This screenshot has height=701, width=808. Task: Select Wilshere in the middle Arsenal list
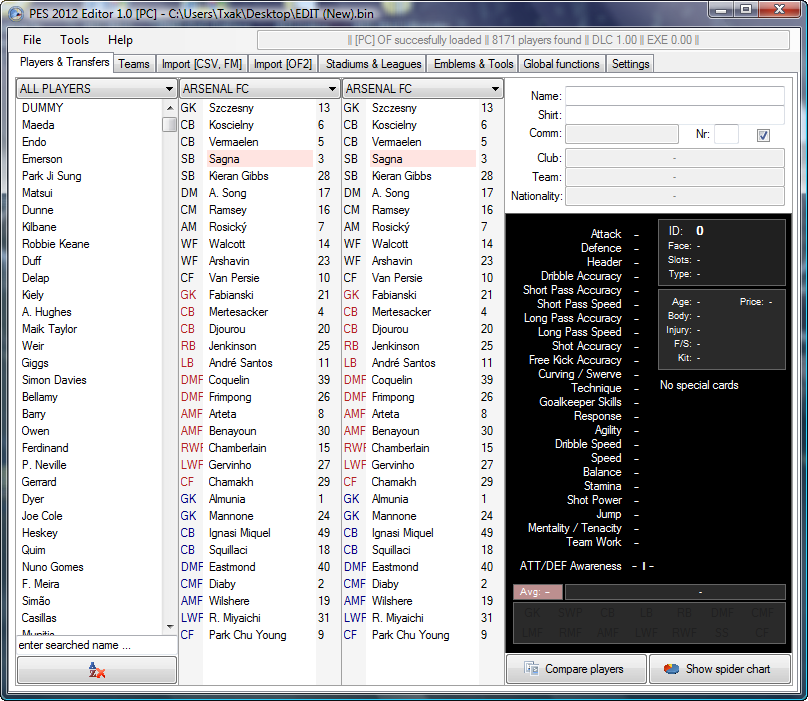(x=229, y=601)
